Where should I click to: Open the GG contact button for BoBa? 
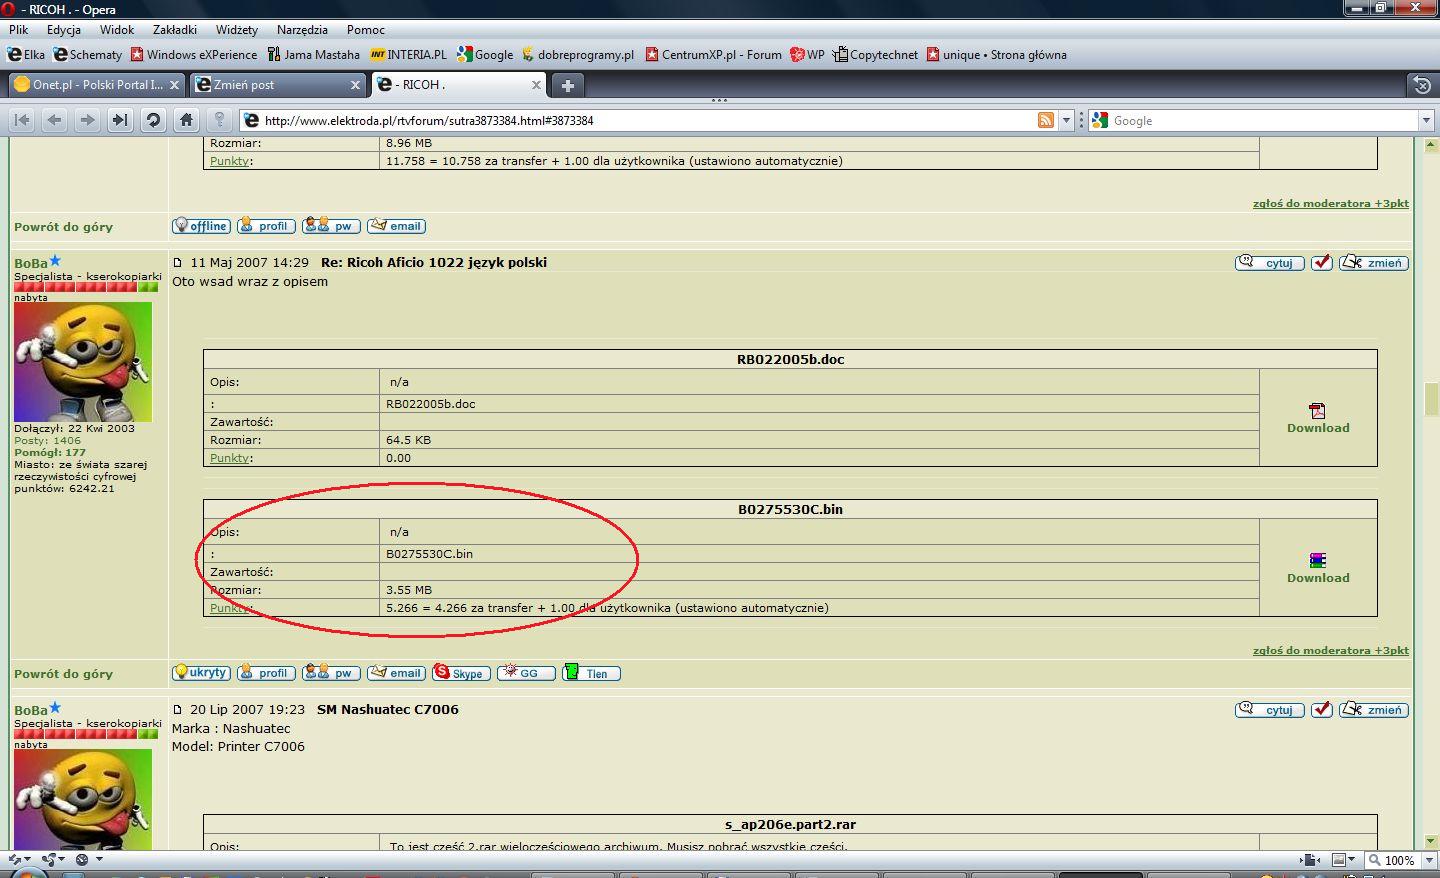pyautogui.click(x=526, y=673)
